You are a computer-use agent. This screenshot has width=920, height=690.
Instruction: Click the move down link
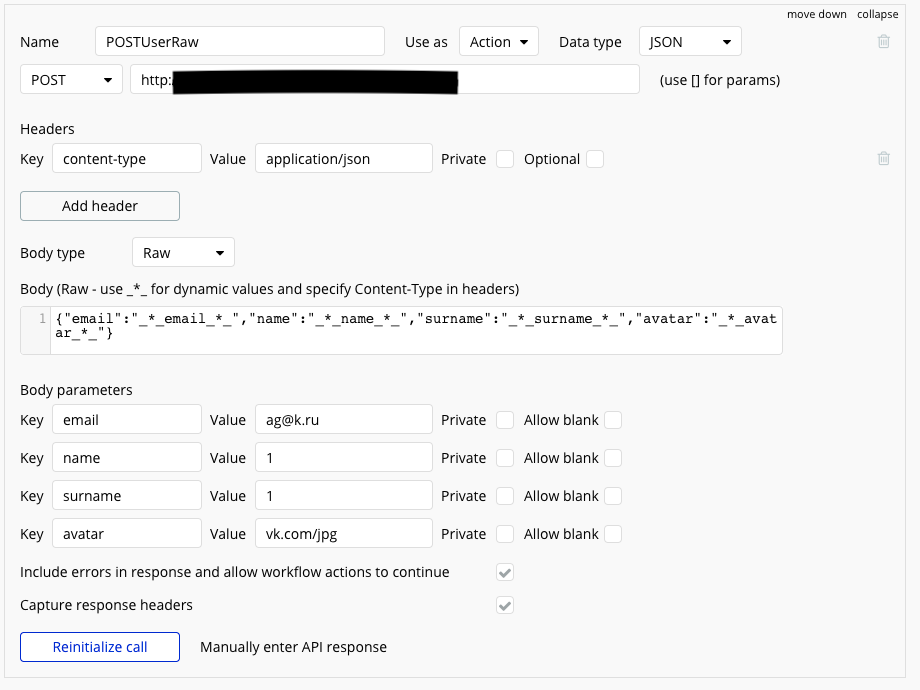coord(816,14)
